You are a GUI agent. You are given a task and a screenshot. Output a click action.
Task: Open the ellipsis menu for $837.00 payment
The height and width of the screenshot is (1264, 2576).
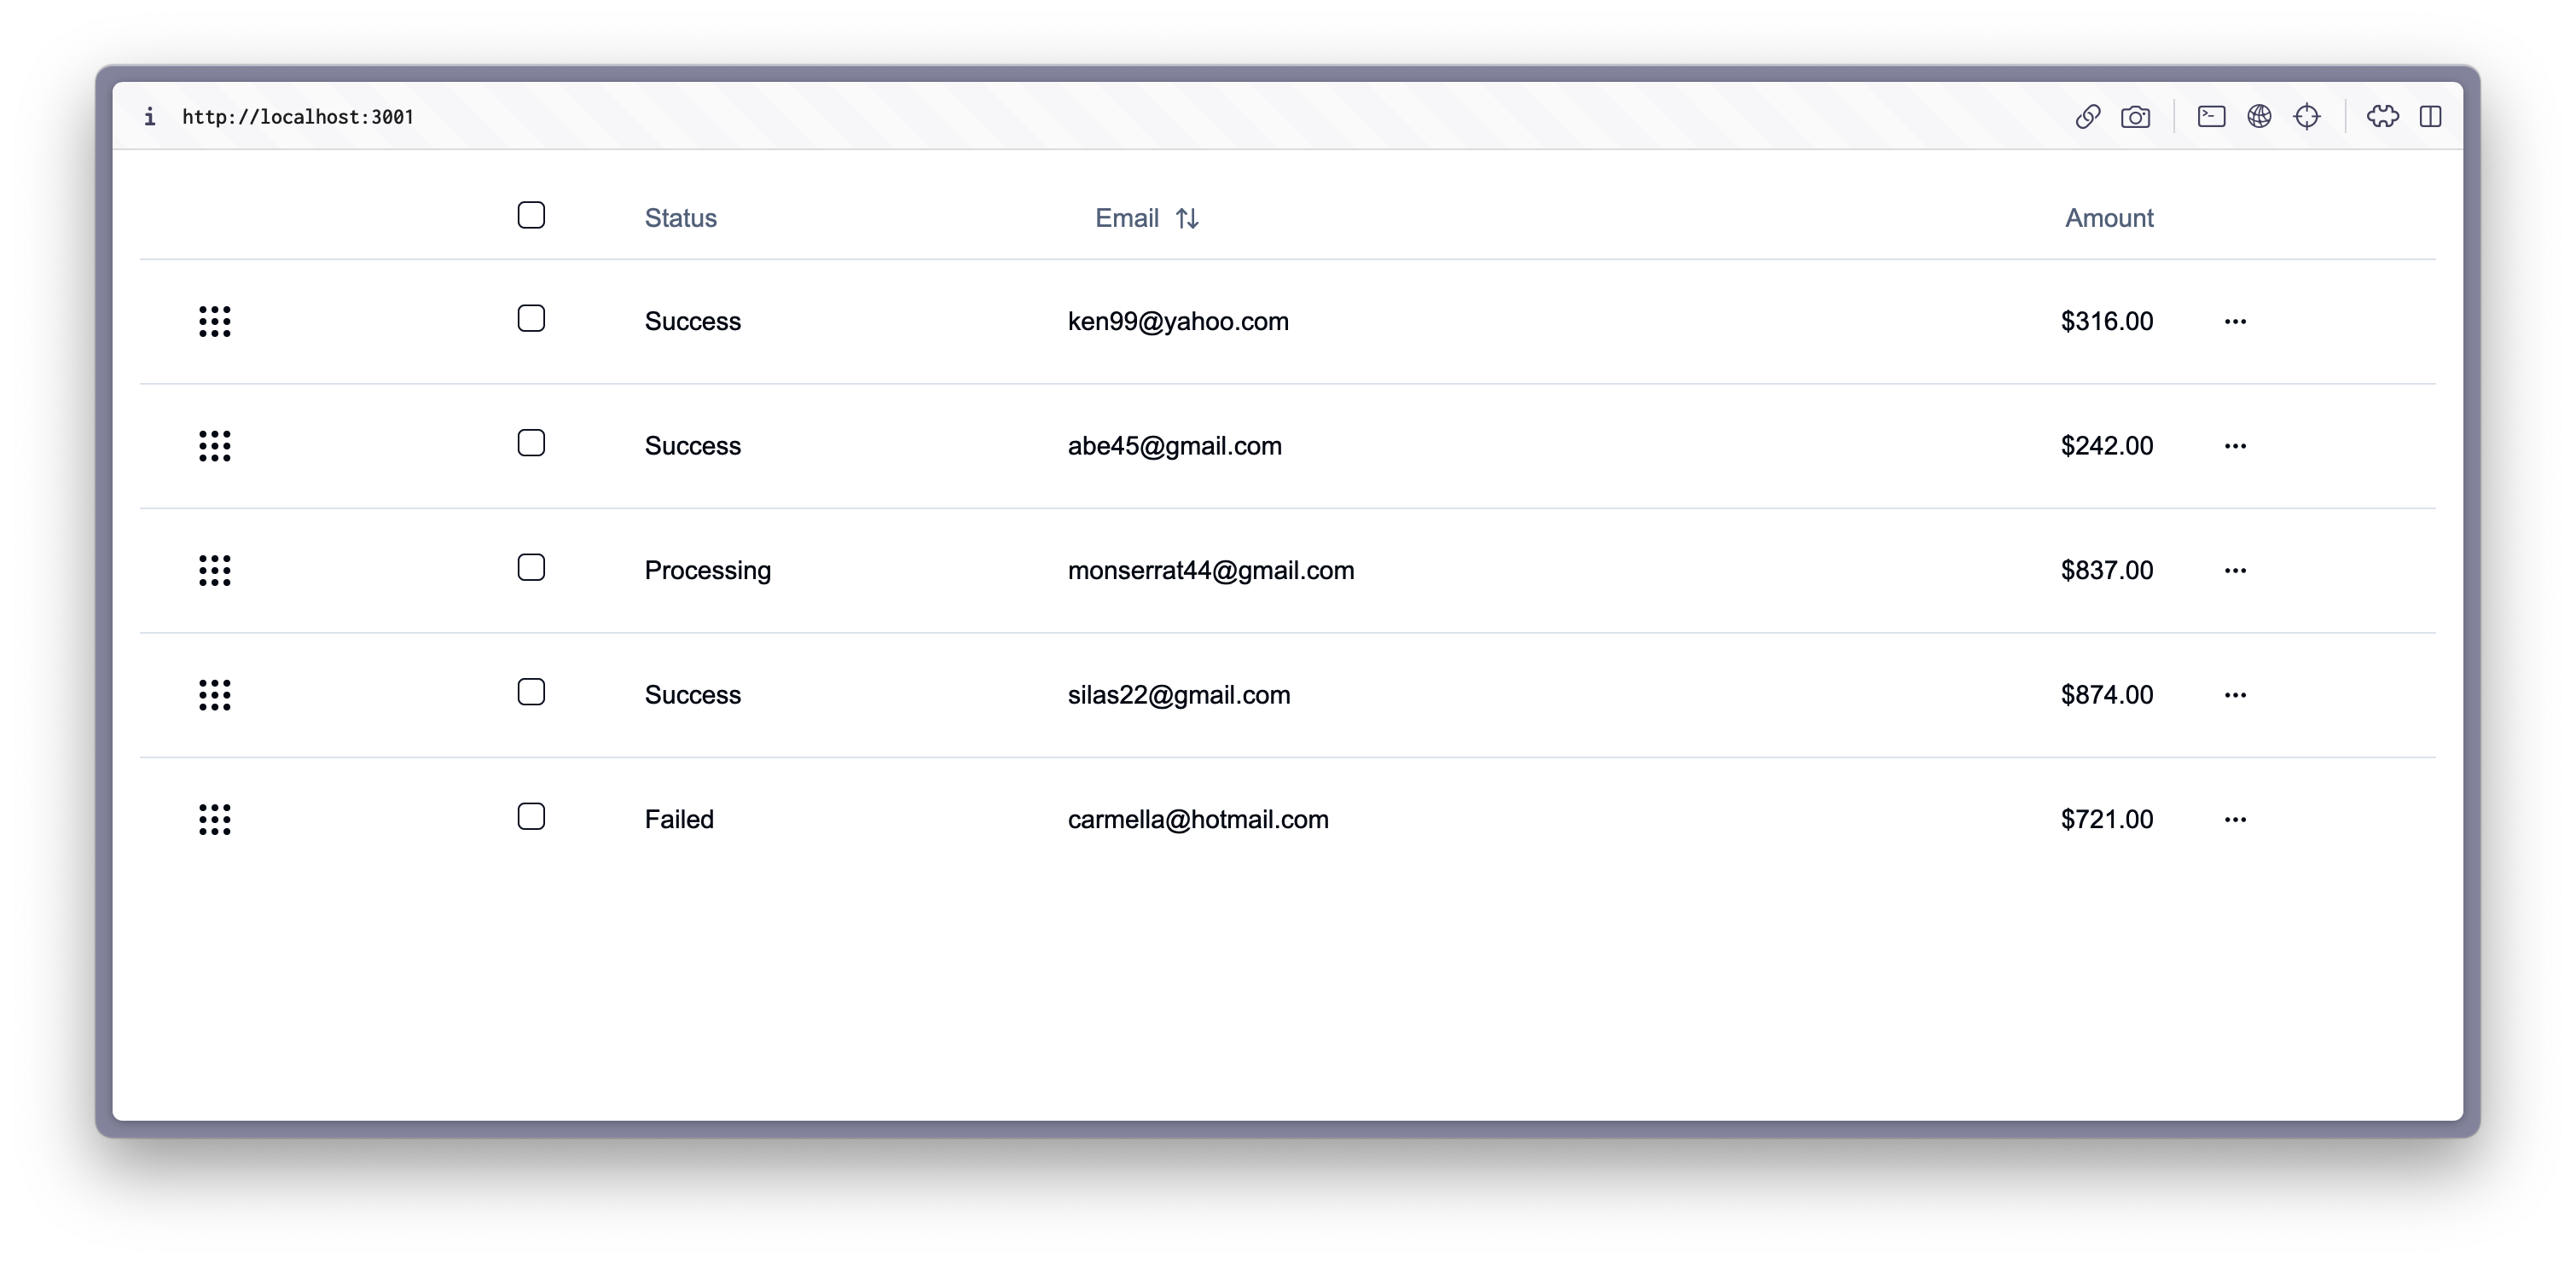pyautogui.click(x=2235, y=570)
